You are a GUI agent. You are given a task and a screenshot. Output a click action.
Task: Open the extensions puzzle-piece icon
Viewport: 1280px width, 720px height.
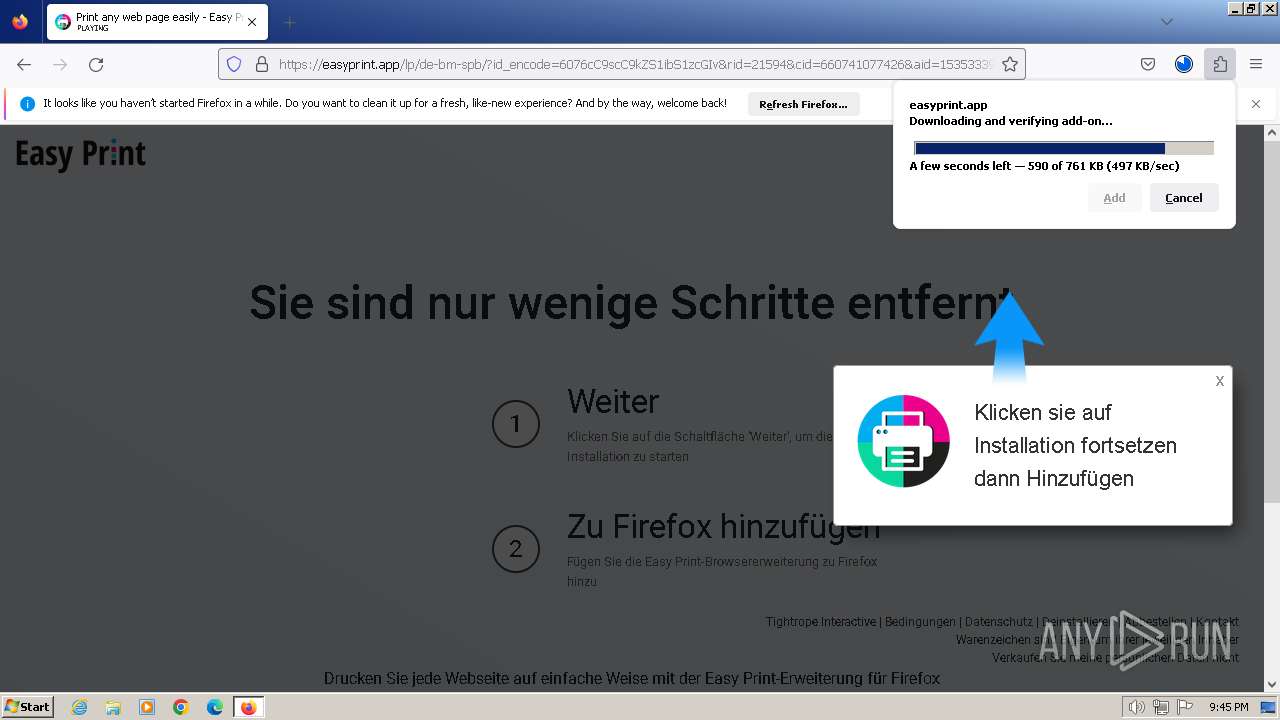(1220, 64)
